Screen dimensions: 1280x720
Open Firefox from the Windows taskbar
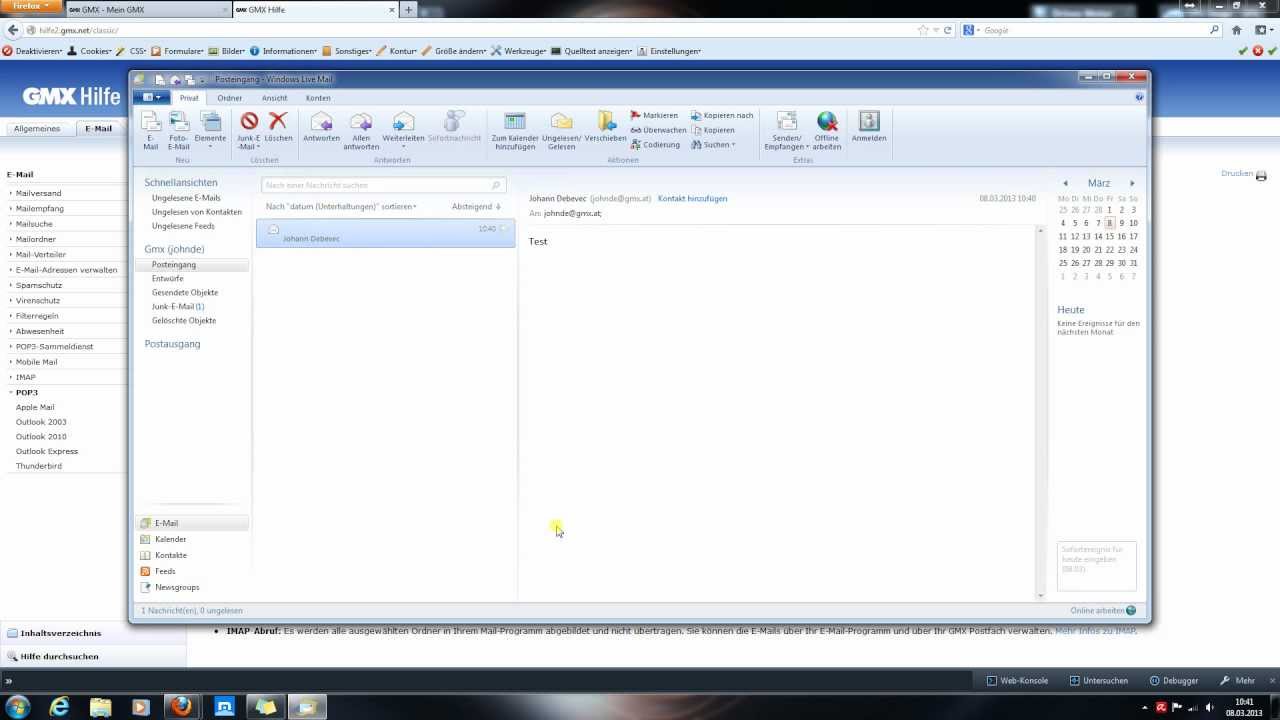click(x=181, y=707)
